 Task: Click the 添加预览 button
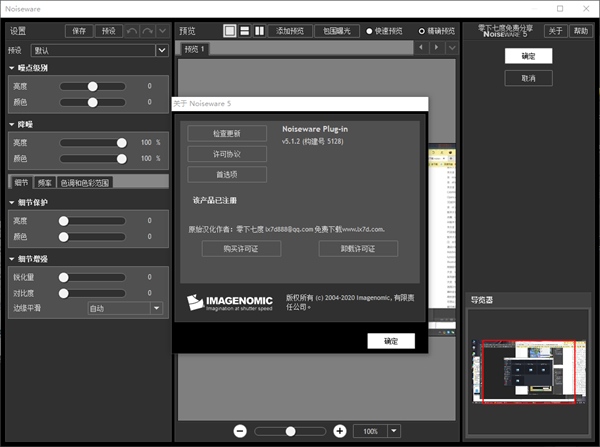coord(290,31)
